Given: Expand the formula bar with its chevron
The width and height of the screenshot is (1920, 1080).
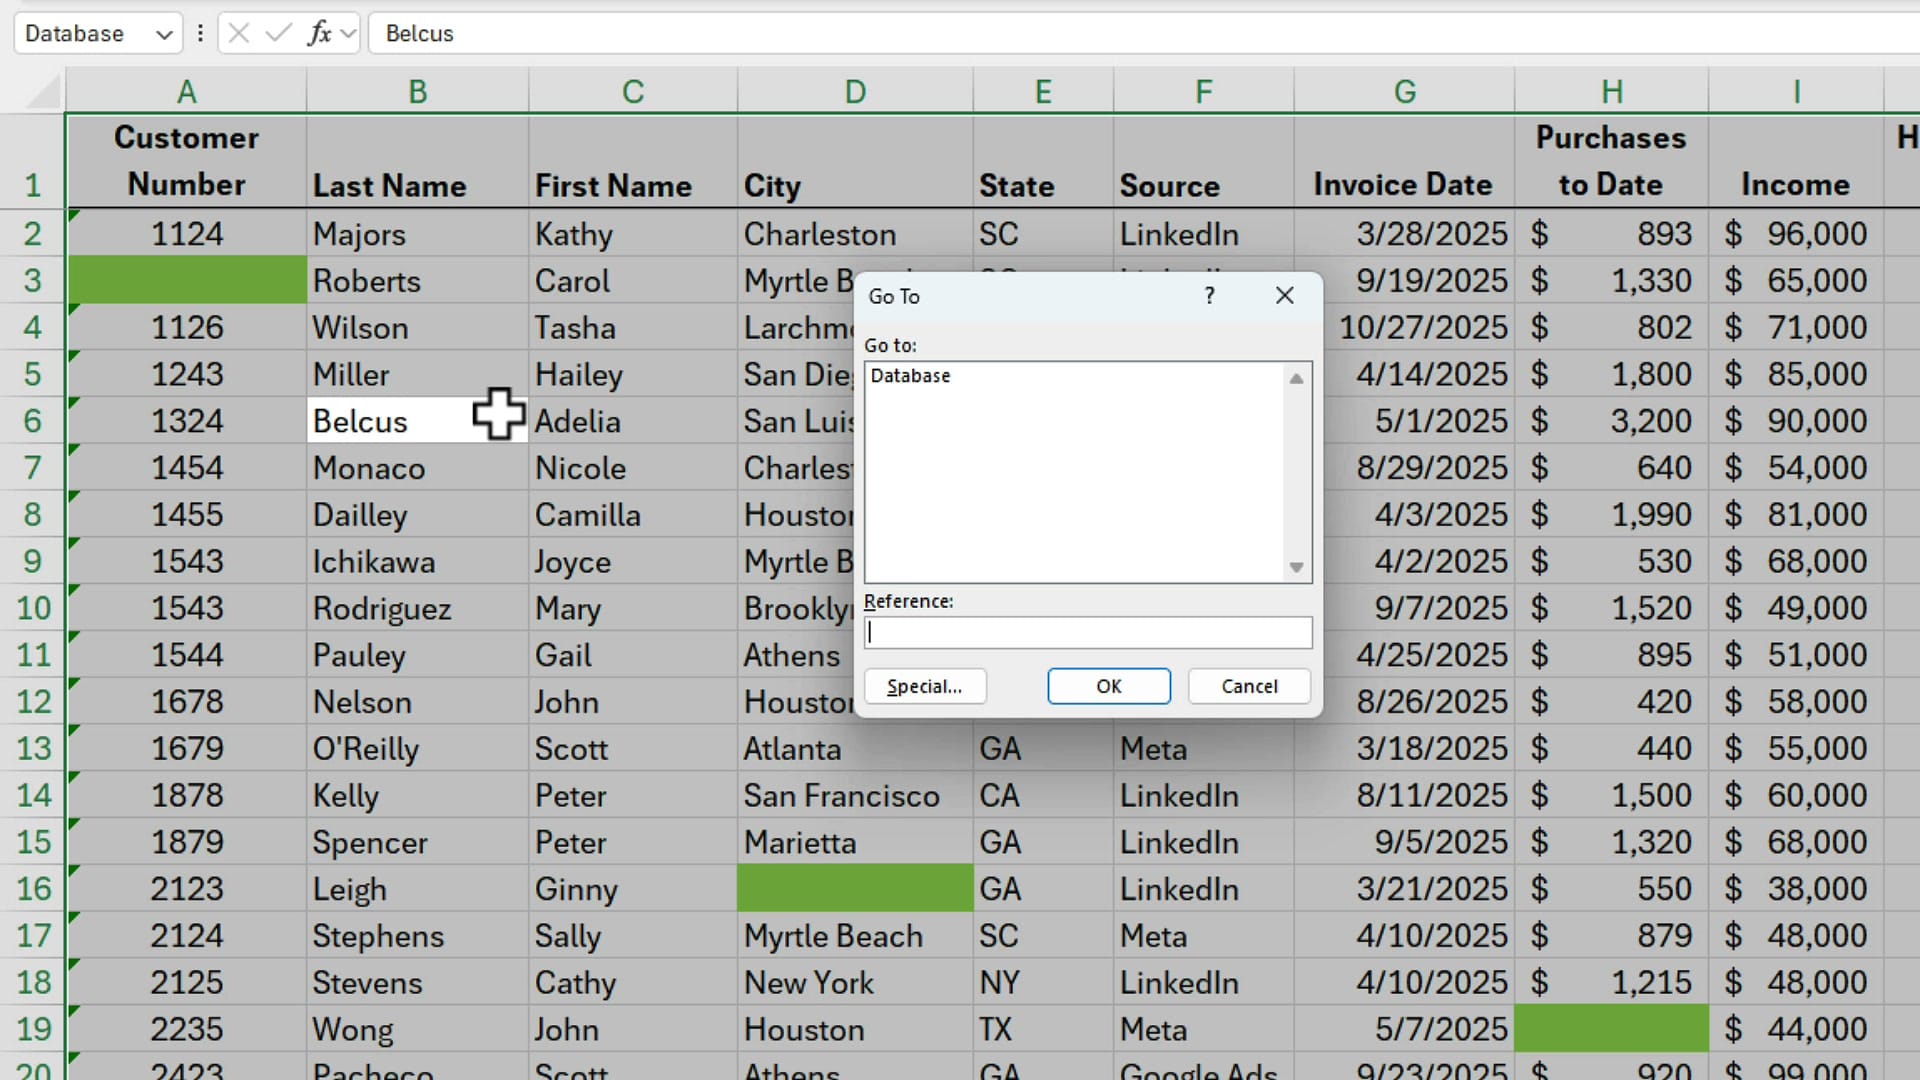Looking at the screenshot, I should [348, 33].
